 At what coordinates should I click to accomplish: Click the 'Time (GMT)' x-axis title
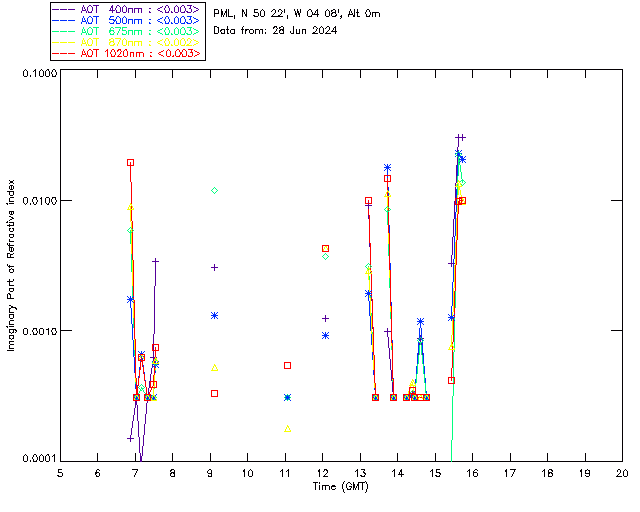(340, 486)
